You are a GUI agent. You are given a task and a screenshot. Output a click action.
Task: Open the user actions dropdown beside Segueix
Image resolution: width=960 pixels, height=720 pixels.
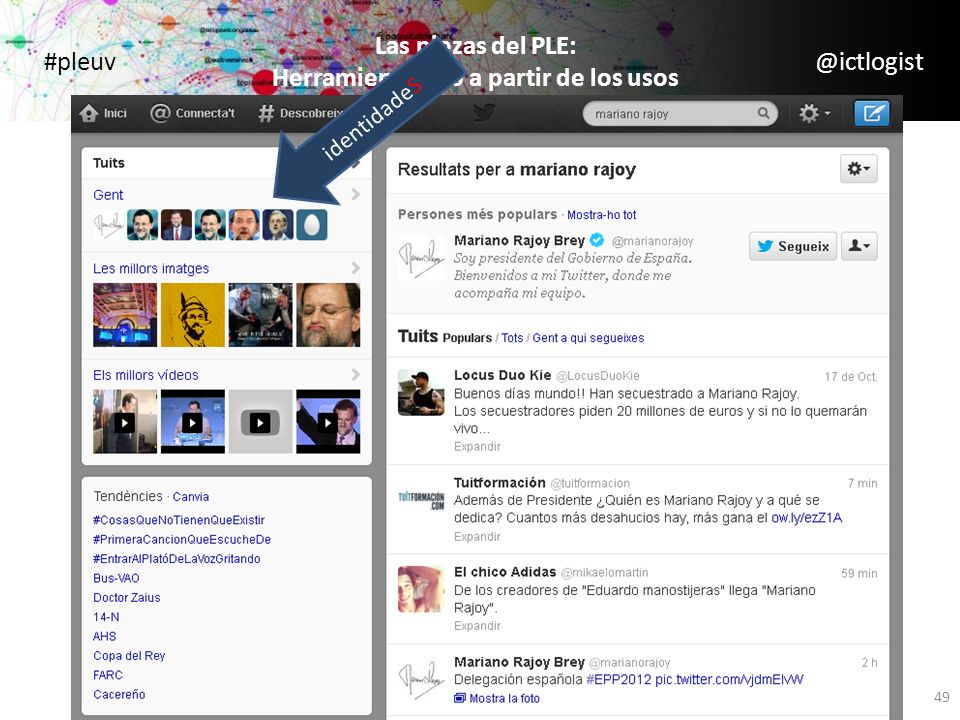pos(859,246)
